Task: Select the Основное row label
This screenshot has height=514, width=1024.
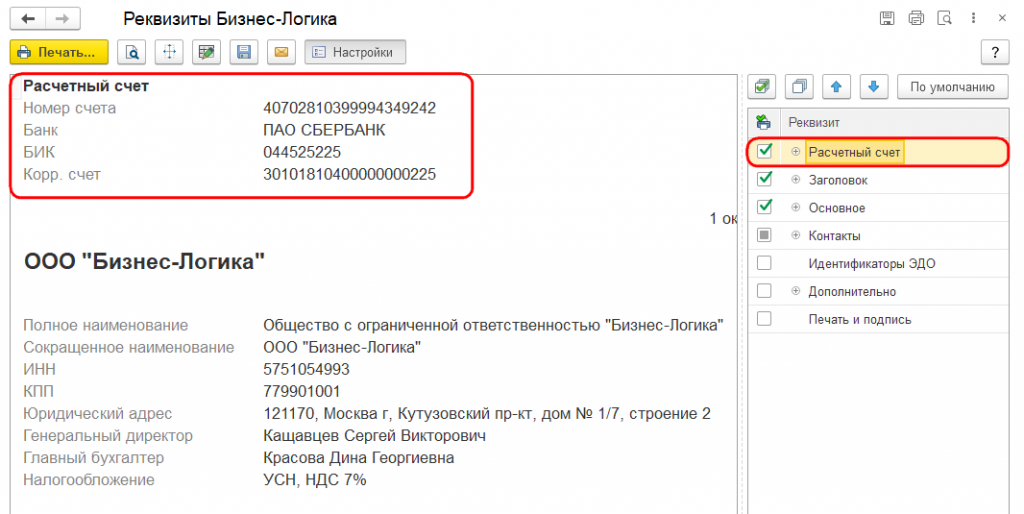Action: pos(837,208)
